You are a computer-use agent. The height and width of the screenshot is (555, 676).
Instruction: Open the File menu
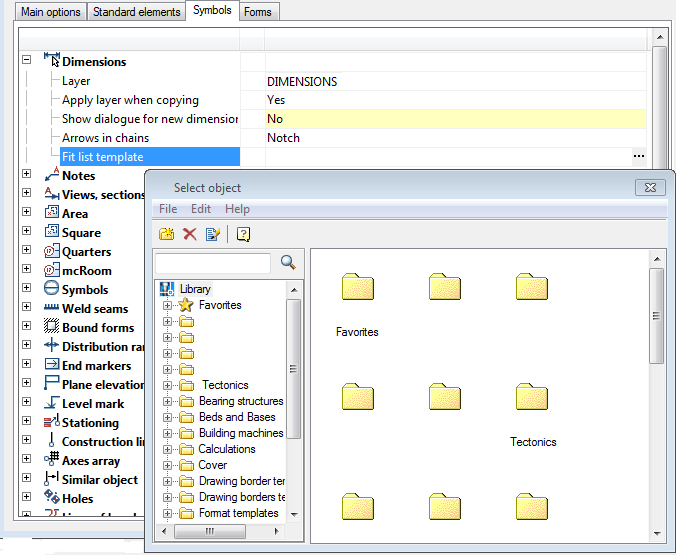pos(168,209)
